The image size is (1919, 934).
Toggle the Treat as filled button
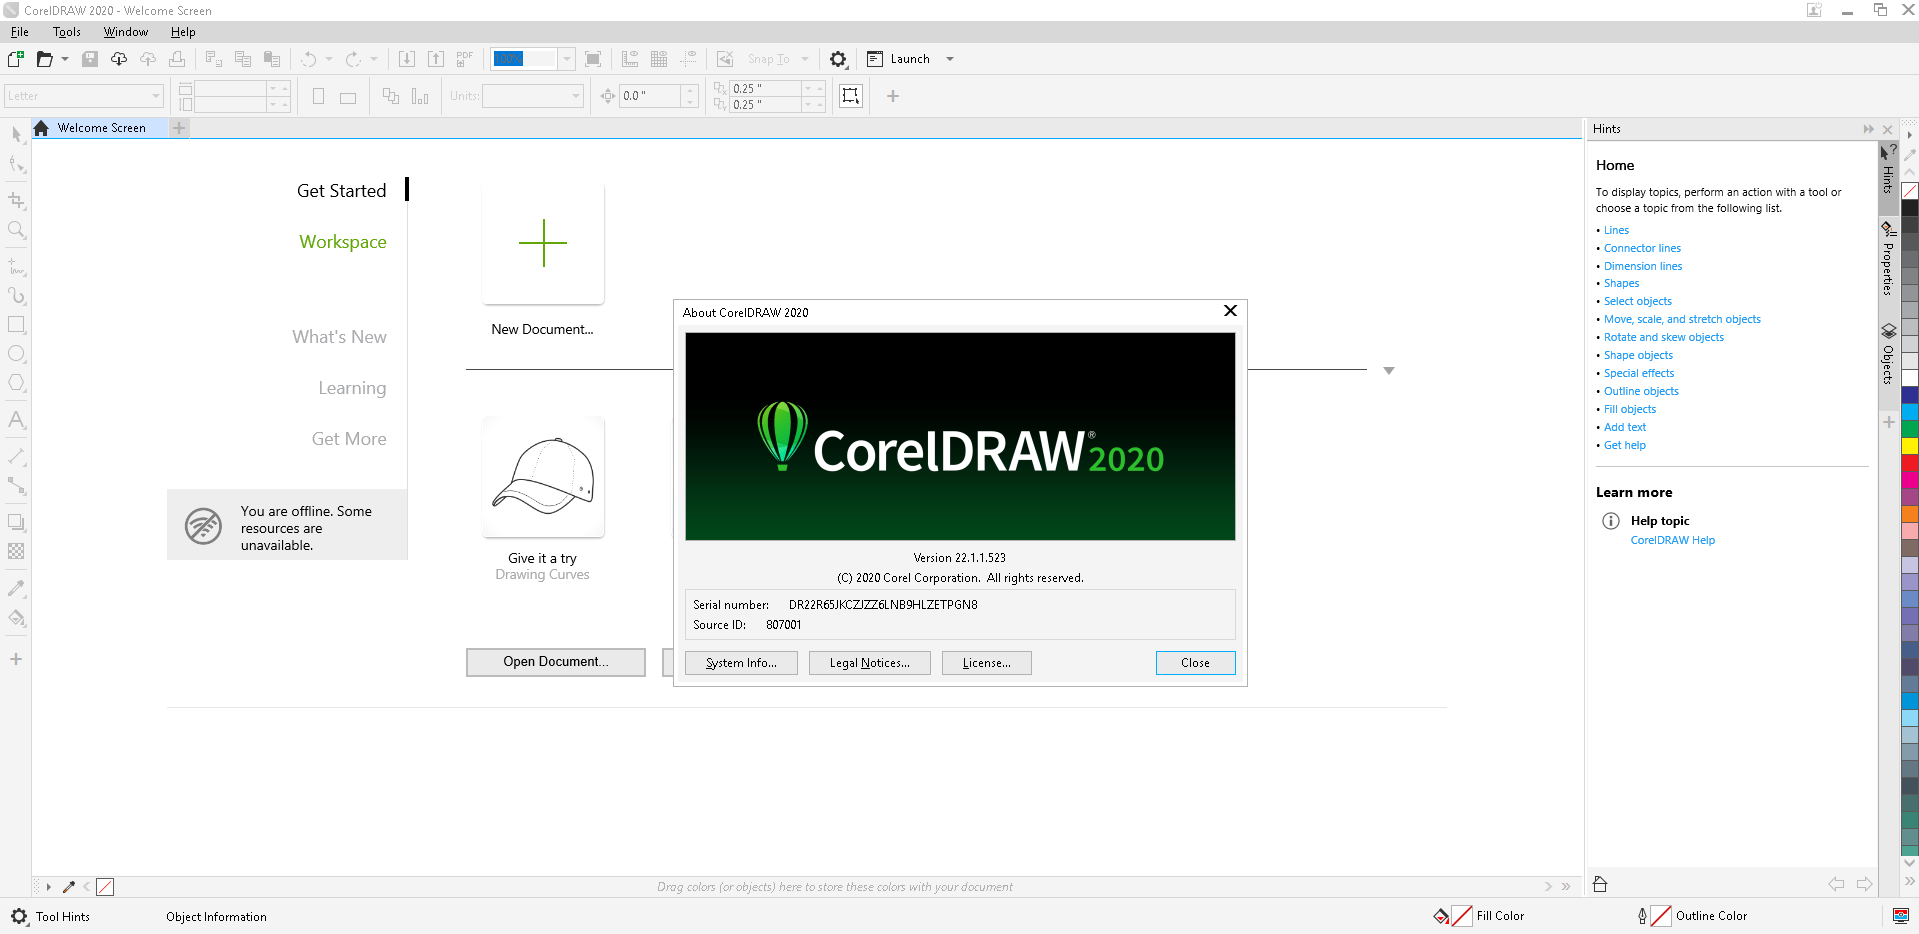point(850,96)
